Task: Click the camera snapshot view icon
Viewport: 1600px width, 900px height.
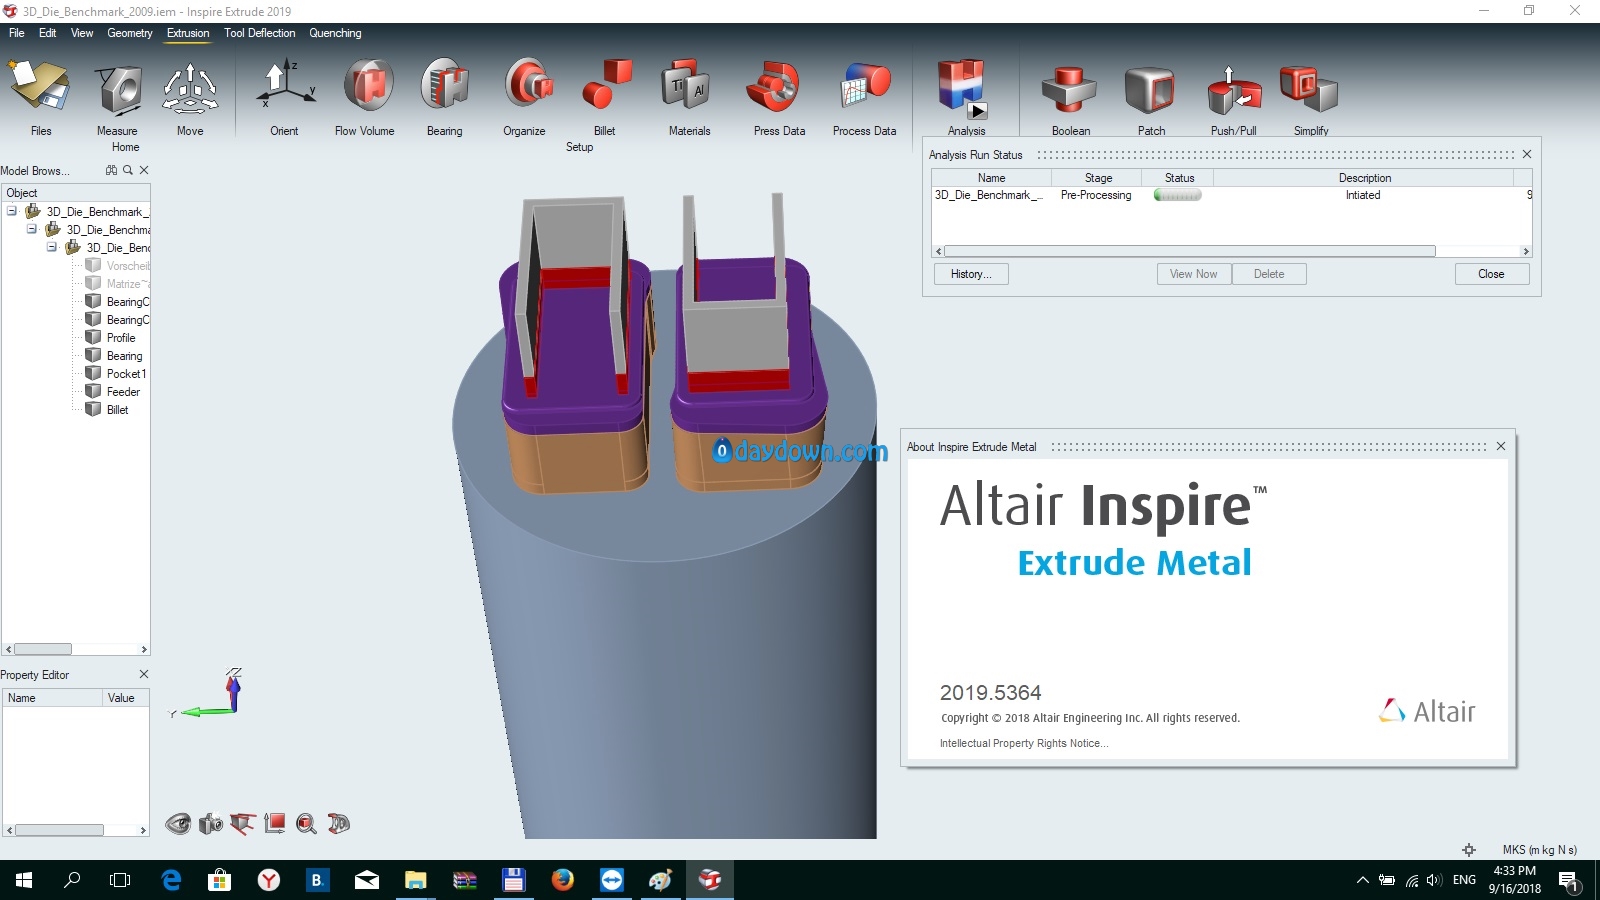Action: click(x=211, y=824)
